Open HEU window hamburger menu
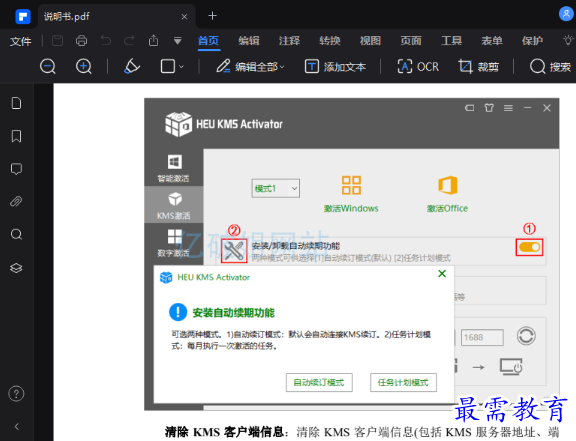 (x=508, y=108)
